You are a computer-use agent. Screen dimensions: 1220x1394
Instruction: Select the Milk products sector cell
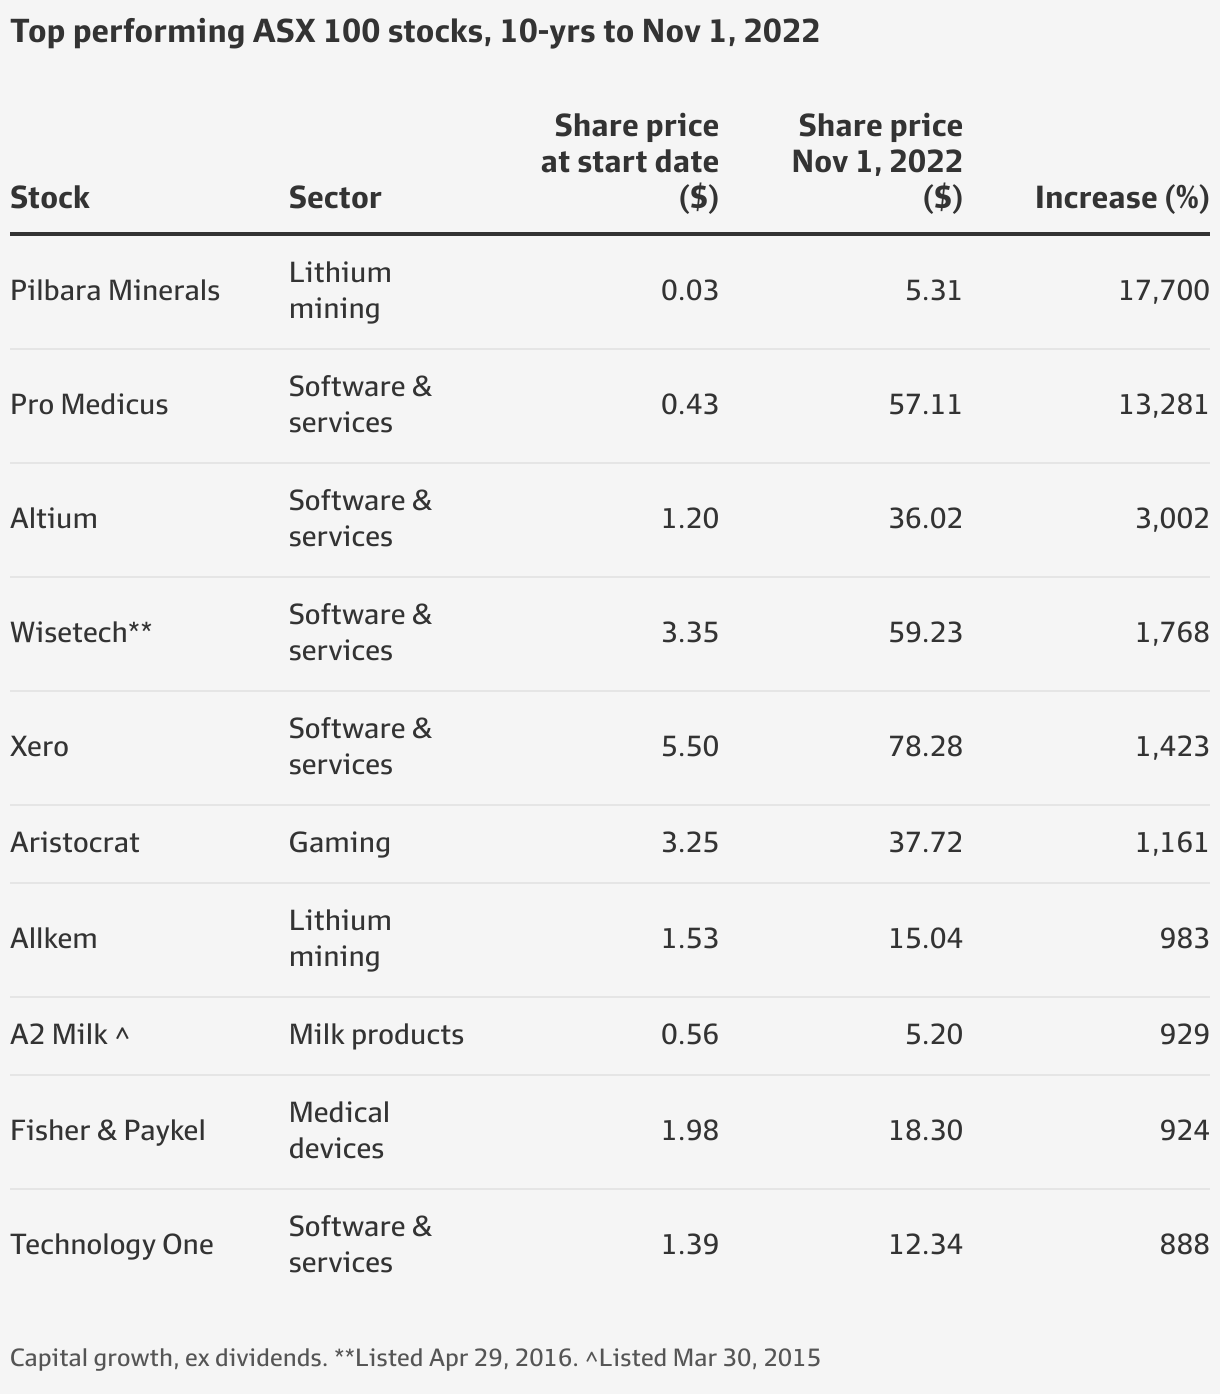click(376, 1035)
